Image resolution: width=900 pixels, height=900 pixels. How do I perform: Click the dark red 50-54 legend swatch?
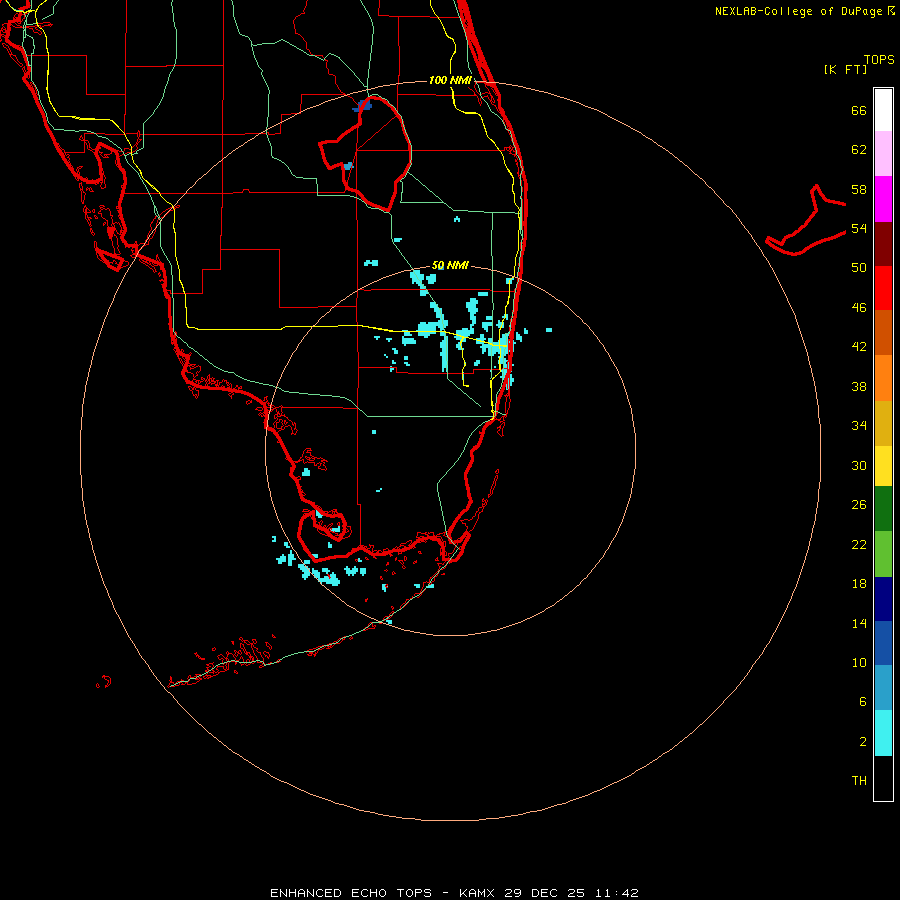(883, 244)
